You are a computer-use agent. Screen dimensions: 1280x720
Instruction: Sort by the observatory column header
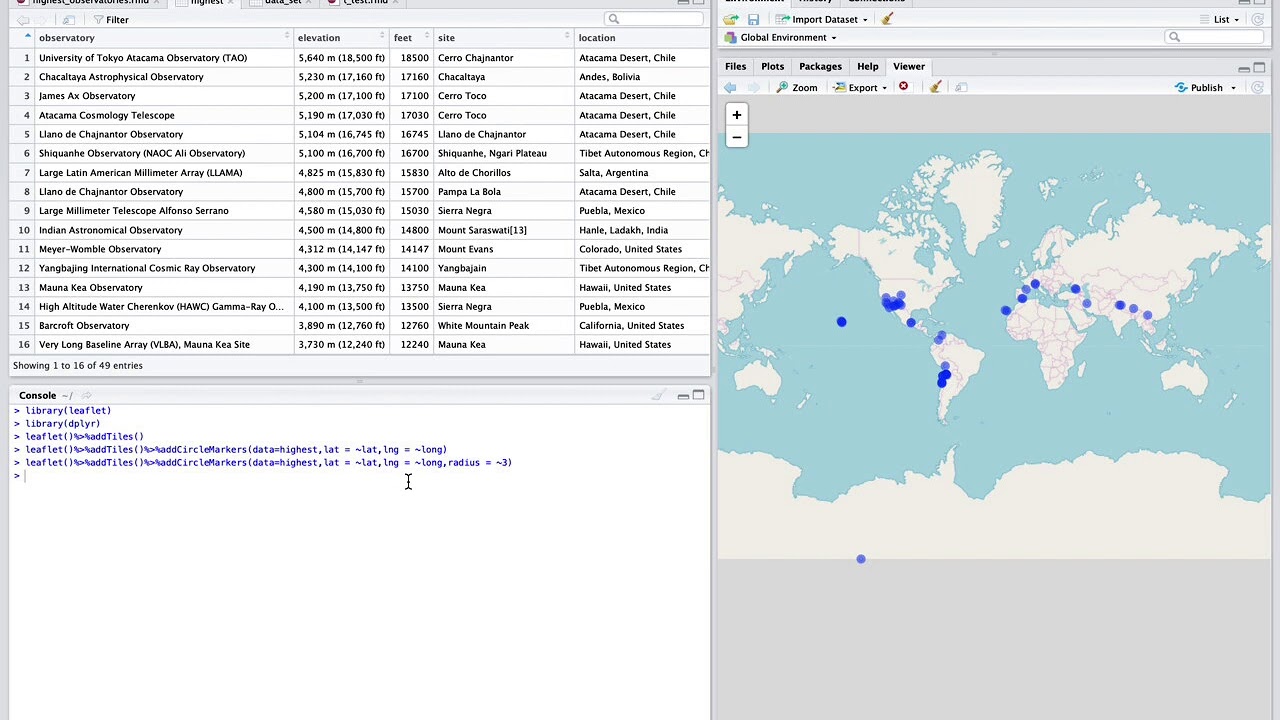pos(162,38)
